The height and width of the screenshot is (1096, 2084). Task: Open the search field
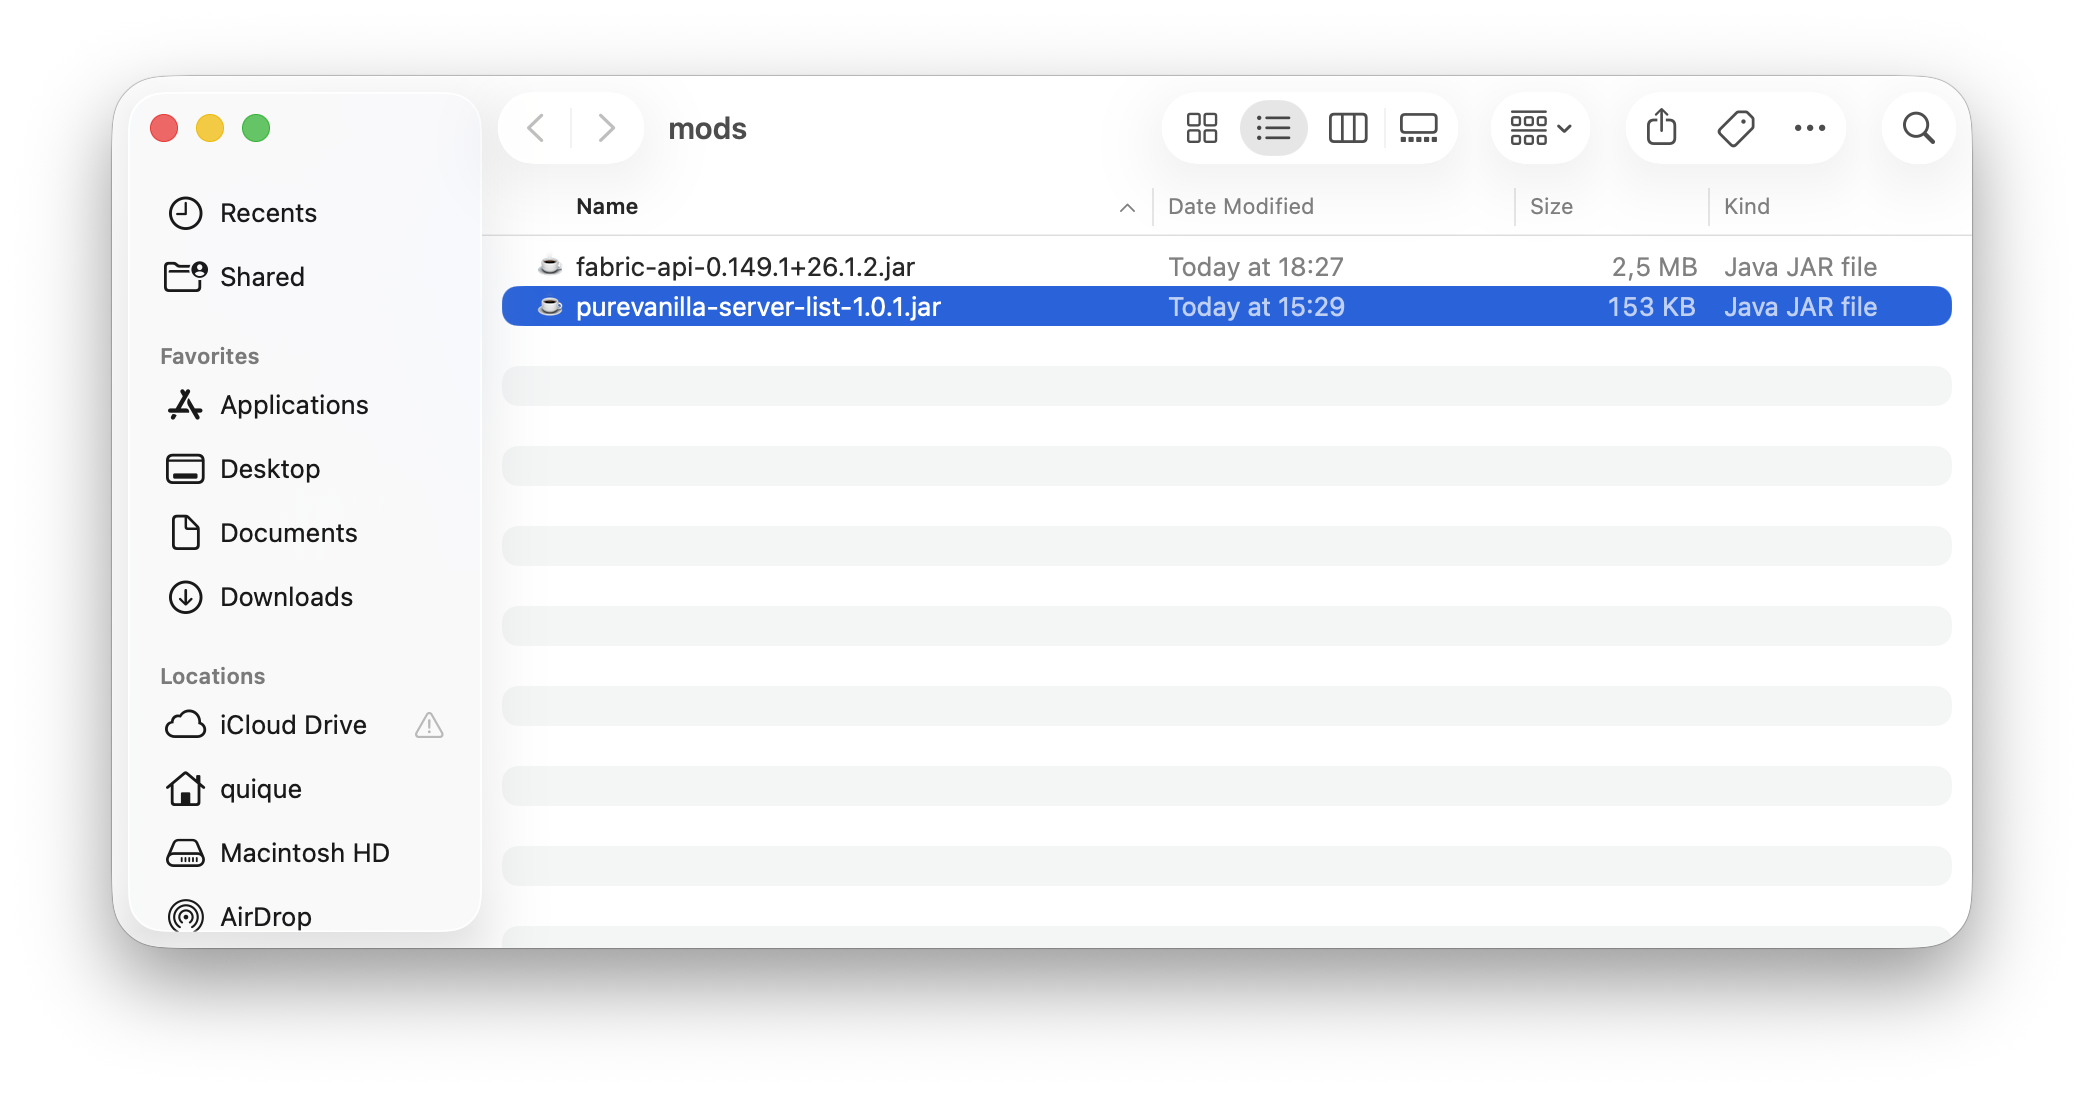(x=1918, y=128)
